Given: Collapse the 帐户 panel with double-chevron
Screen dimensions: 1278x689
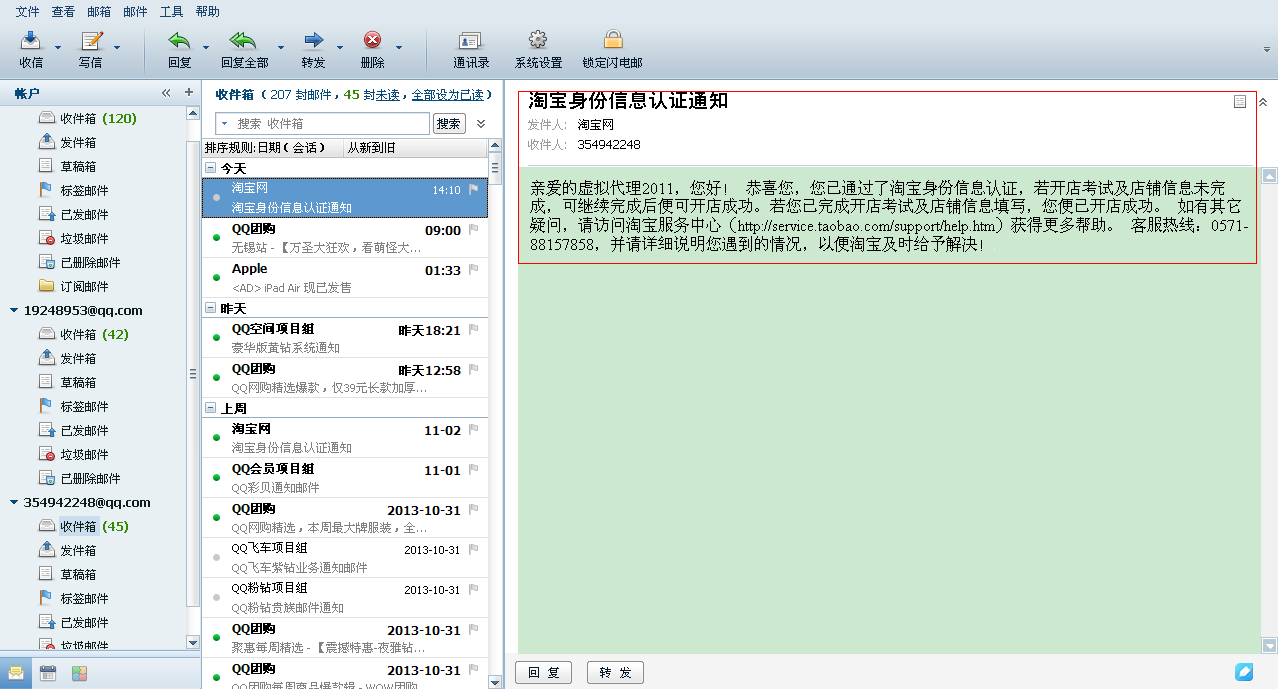Looking at the screenshot, I should pos(166,93).
